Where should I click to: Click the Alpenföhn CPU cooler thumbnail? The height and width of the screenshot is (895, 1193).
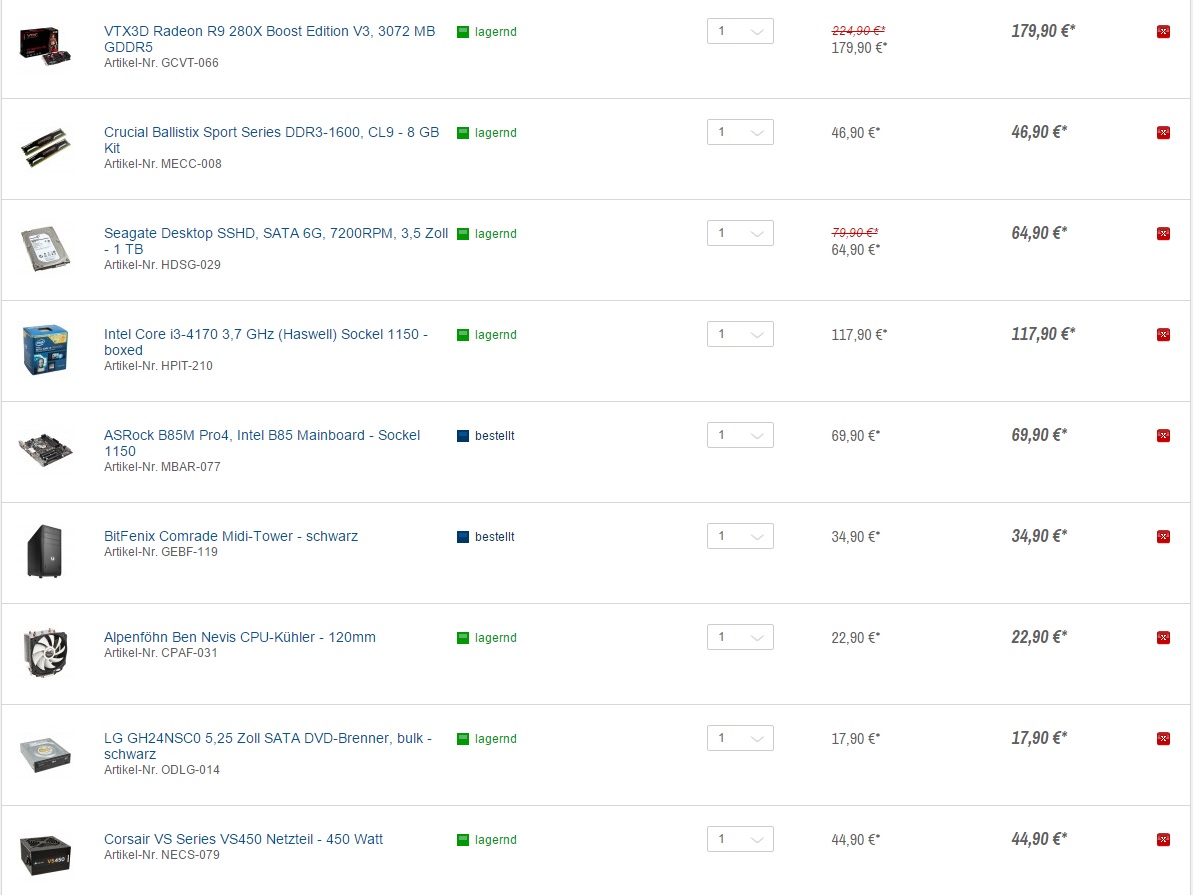click(46, 652)
